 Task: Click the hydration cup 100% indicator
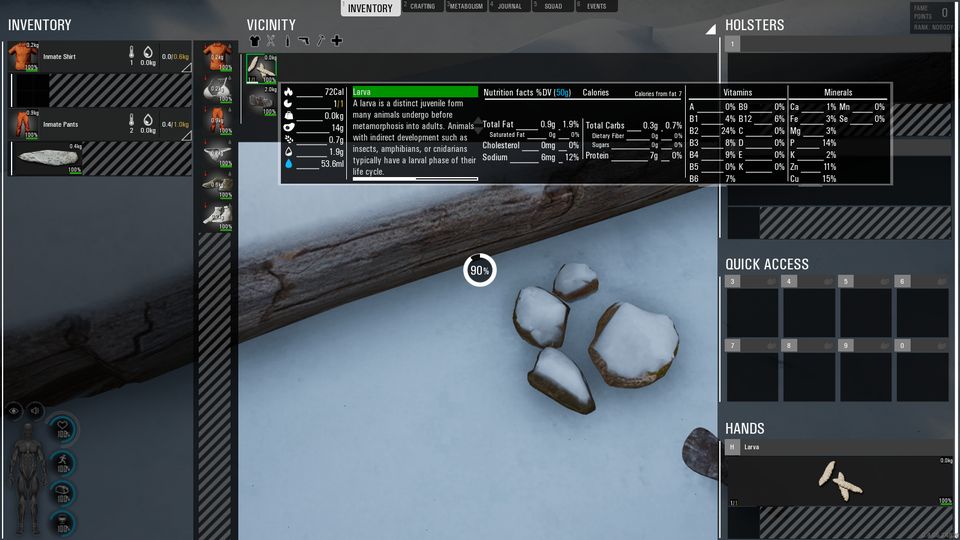click(62, 523)
